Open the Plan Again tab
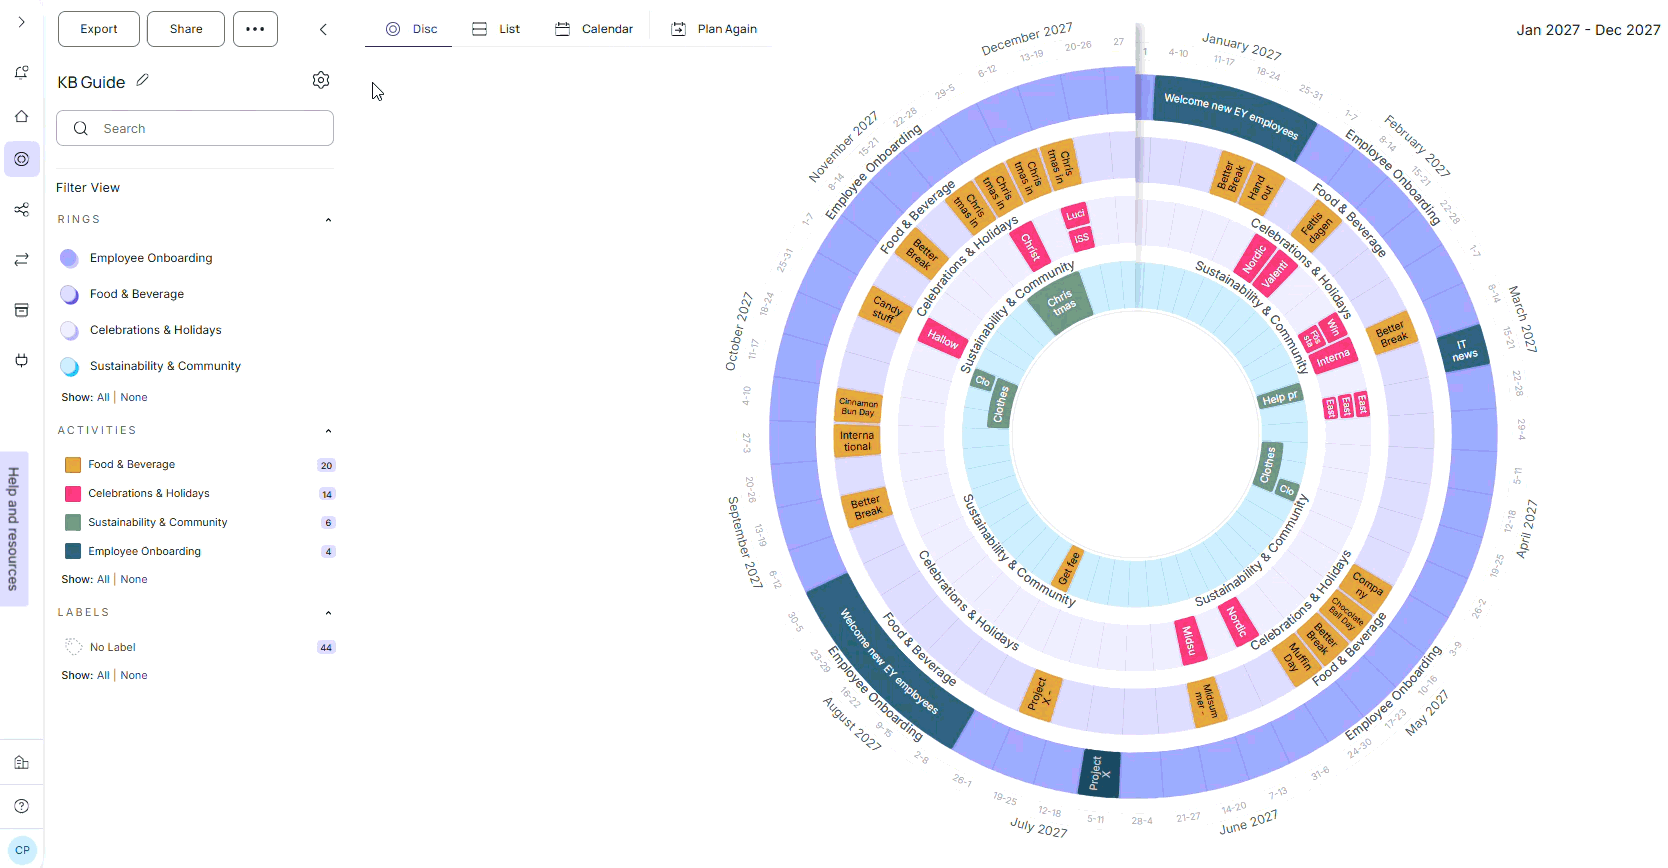The width and height of the screenshot is (1668, 868). [x=714, y=29]
